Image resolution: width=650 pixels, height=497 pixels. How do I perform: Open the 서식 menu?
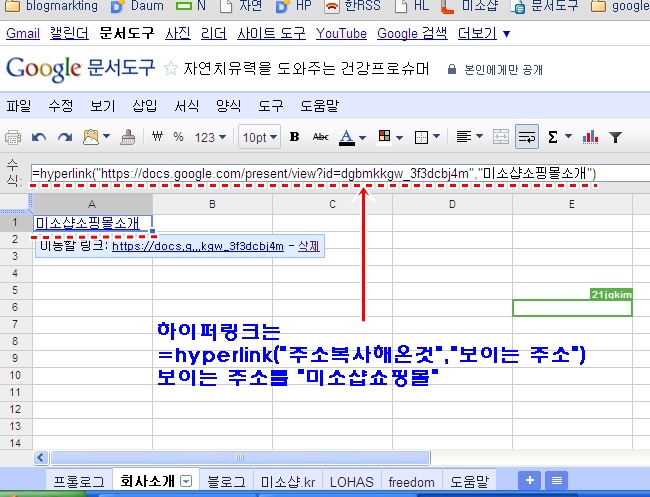(186, 106)
